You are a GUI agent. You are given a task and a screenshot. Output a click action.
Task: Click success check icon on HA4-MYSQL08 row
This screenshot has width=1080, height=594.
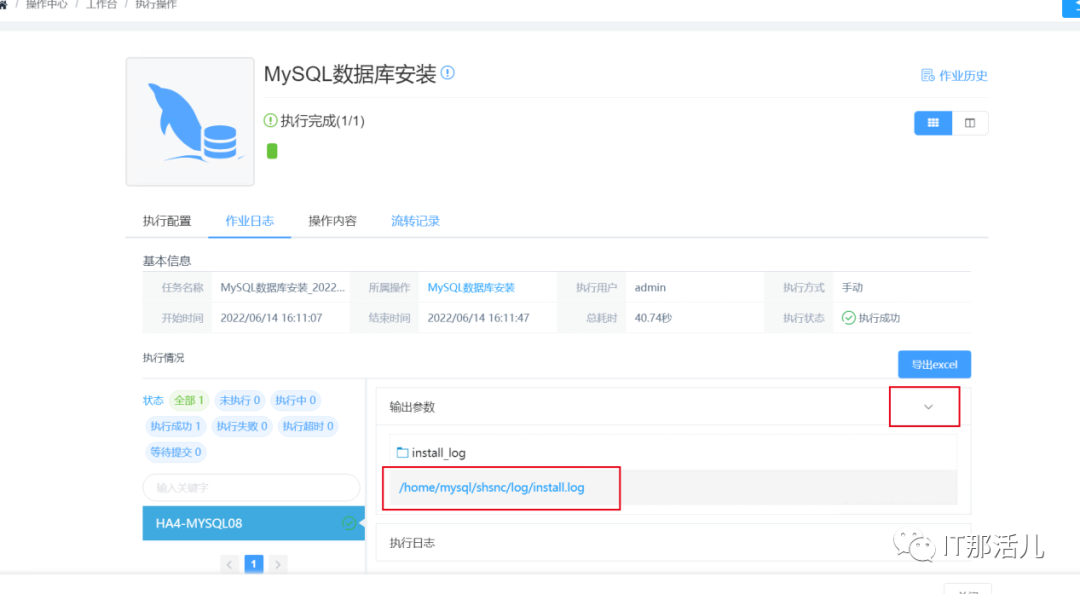[x=349, y=523]
